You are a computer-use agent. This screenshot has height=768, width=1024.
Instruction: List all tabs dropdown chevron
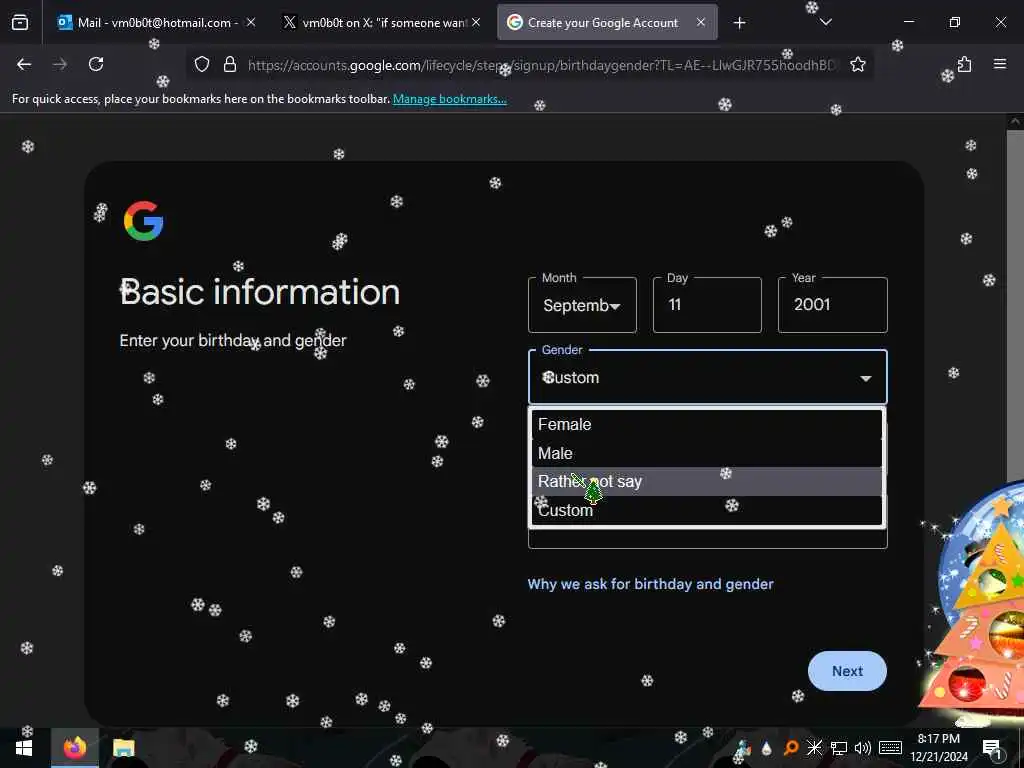pyautogui.click(x=825, y=22)
